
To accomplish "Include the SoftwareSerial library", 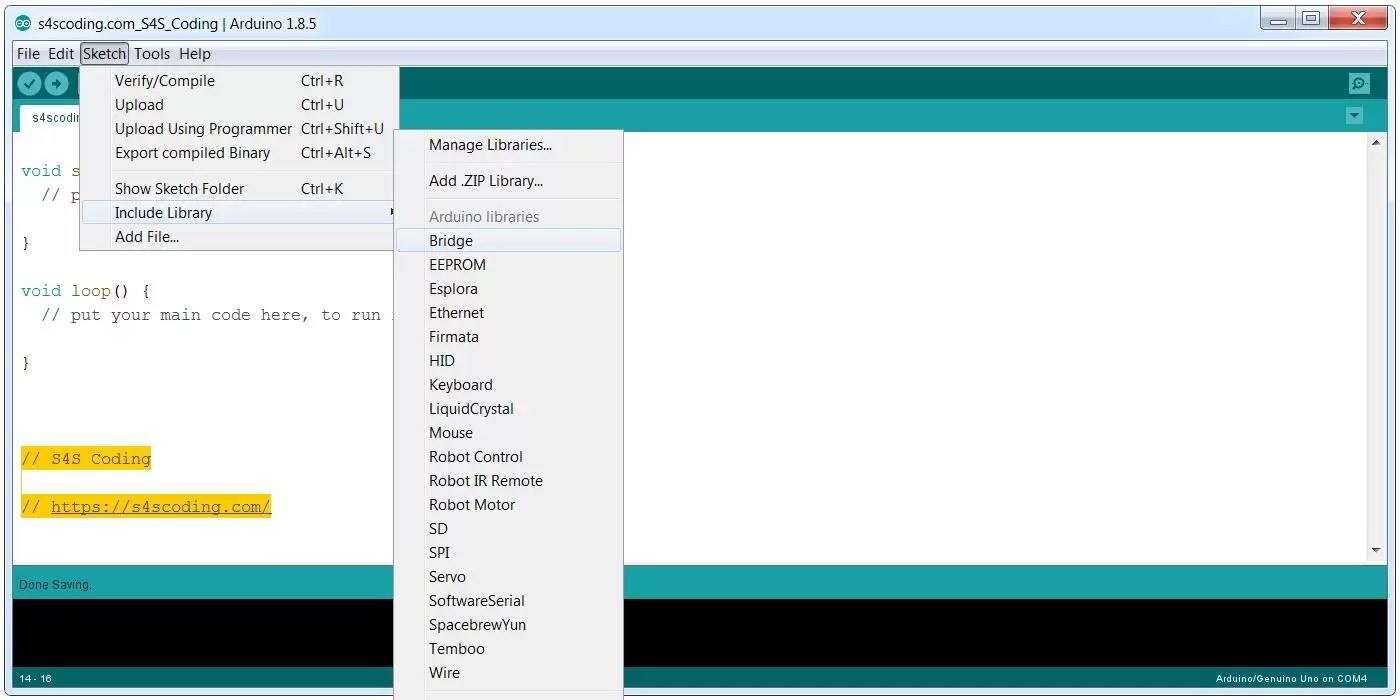I will tap(477, 600).
